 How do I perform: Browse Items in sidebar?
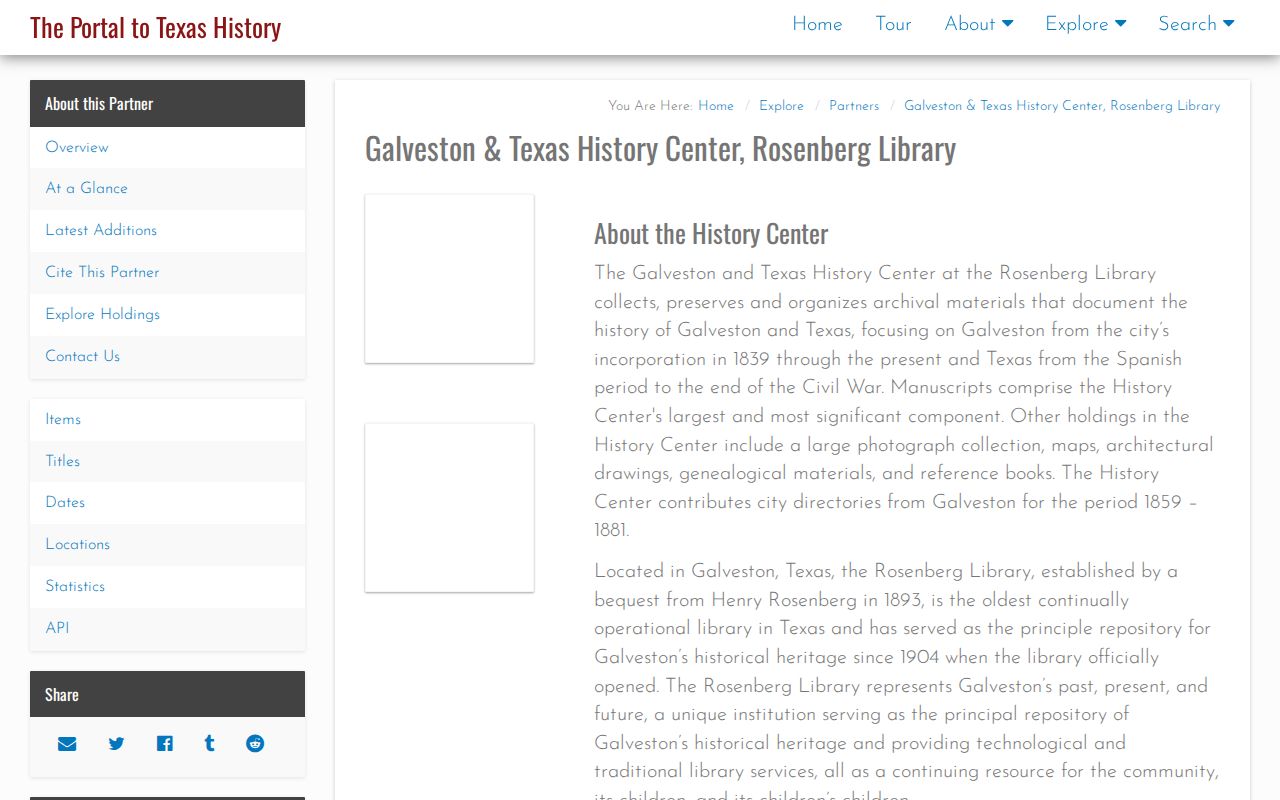click(167, 420)
